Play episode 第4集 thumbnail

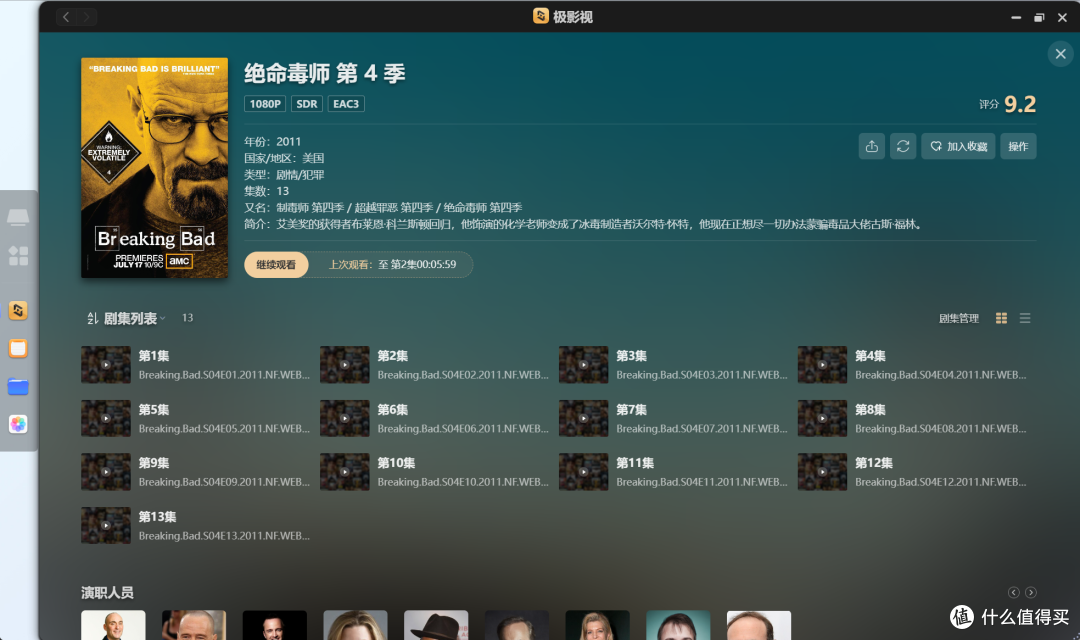(822, 364)
